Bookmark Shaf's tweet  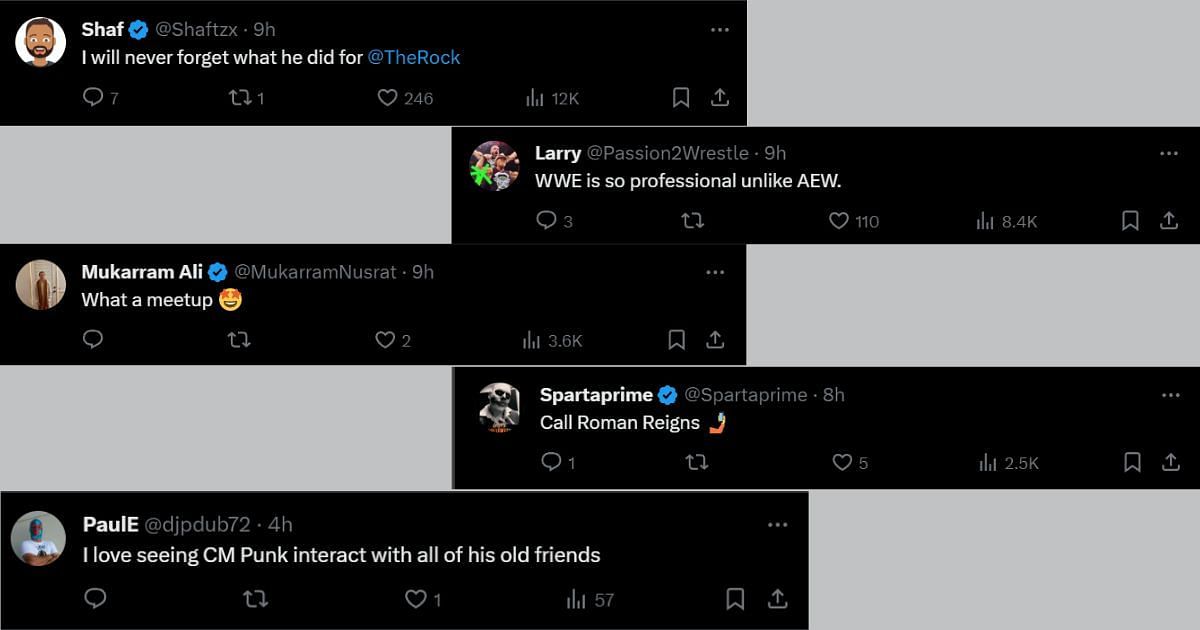pos(680,97)
